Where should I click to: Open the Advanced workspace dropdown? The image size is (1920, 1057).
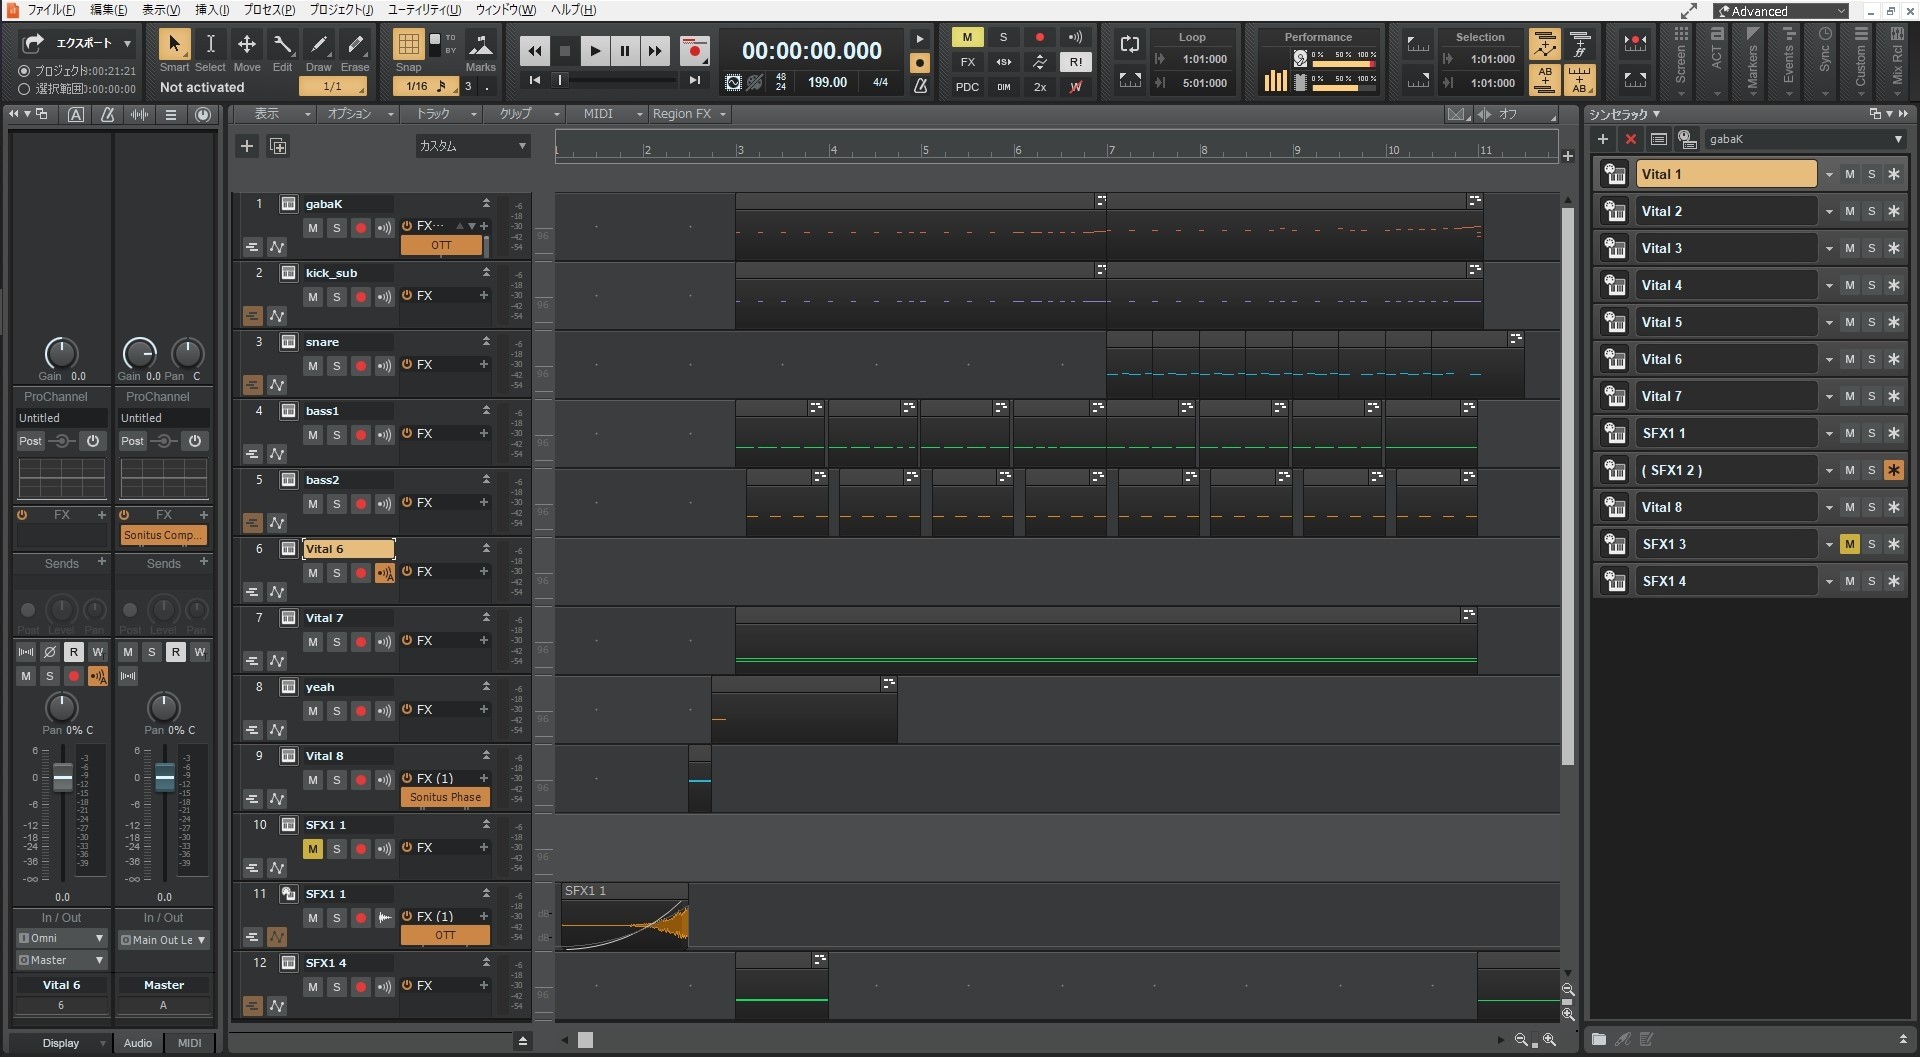[x=1781, y=11]
